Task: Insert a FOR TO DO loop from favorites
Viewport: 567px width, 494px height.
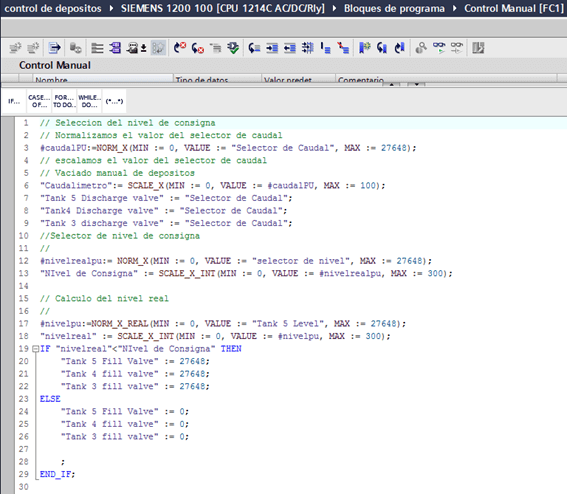Action: click(64, 101)
